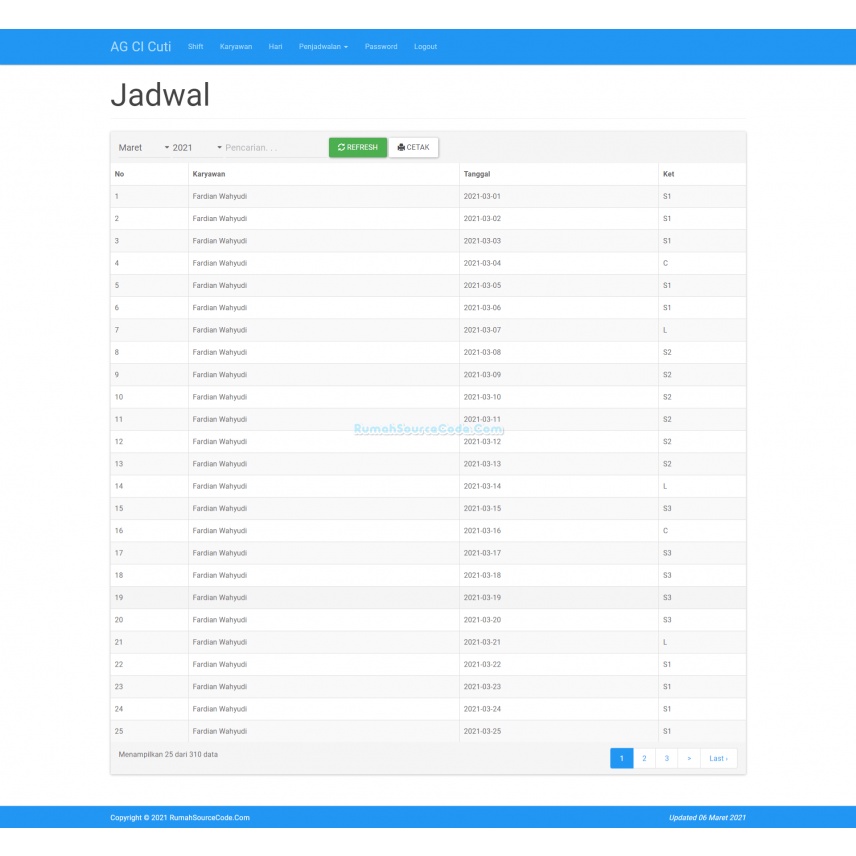
Task: Click Fardian Wahyudi in row 12
Action: click(x=219, y=442)
